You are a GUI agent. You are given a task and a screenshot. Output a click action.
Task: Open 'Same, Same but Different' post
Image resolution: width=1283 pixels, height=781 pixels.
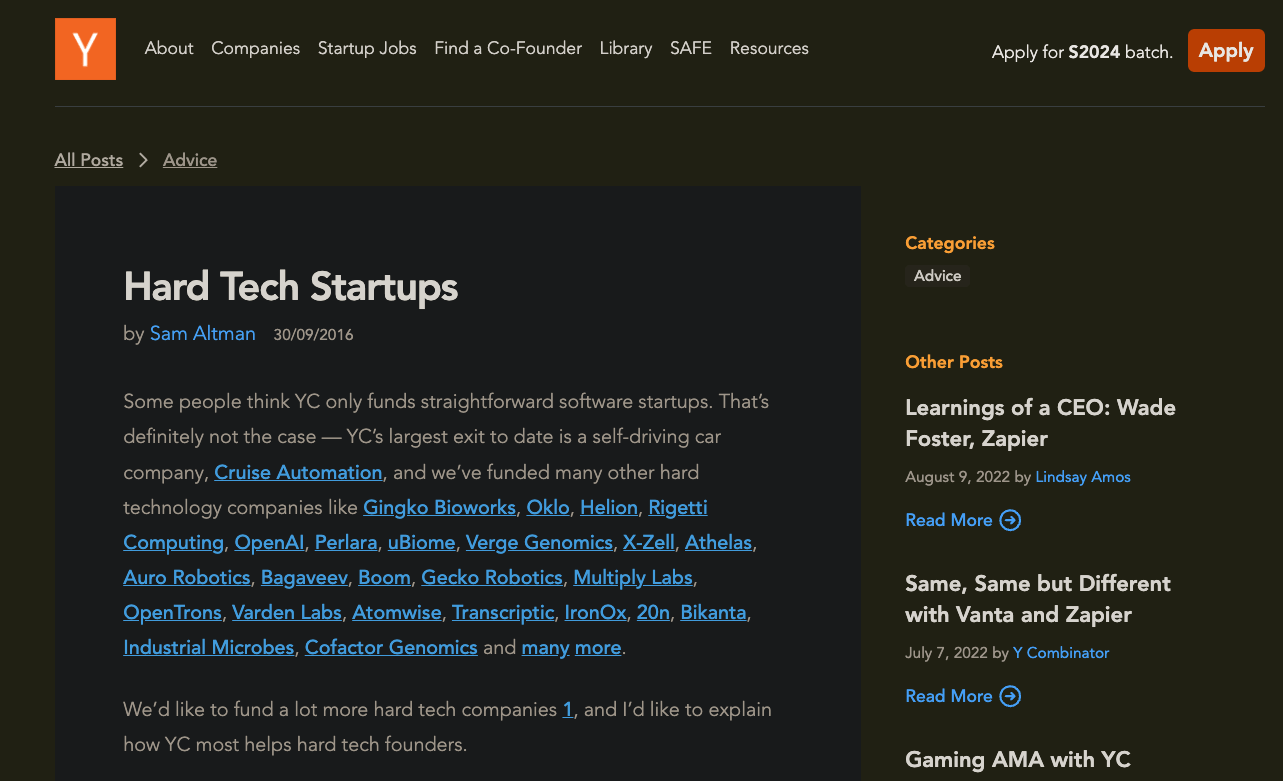1038,599
